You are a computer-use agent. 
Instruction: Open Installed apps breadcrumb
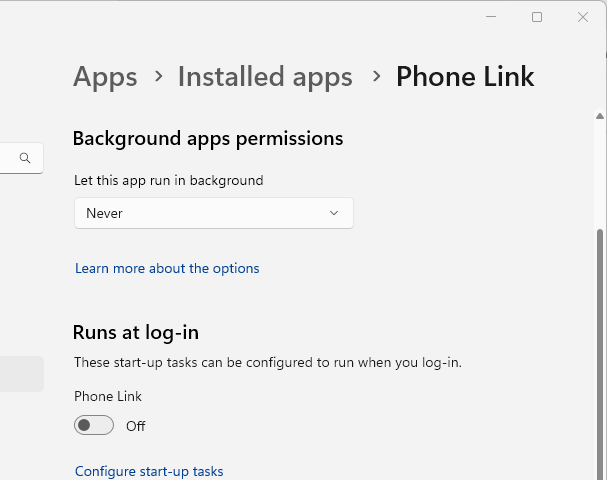click(x=265, y=77)
